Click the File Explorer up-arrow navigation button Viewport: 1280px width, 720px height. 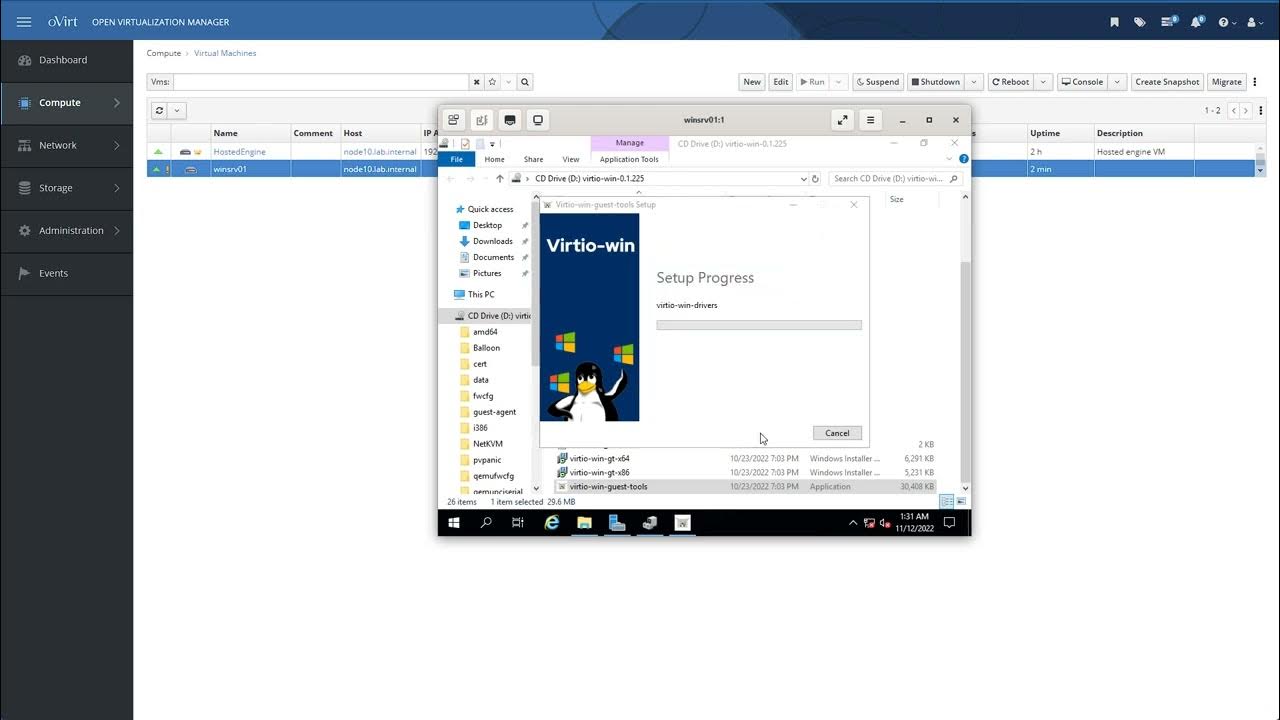500,179
